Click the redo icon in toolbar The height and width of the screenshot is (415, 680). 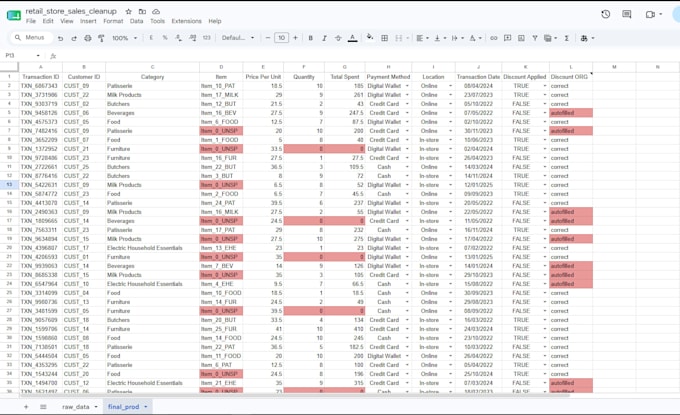coord(74,38)
